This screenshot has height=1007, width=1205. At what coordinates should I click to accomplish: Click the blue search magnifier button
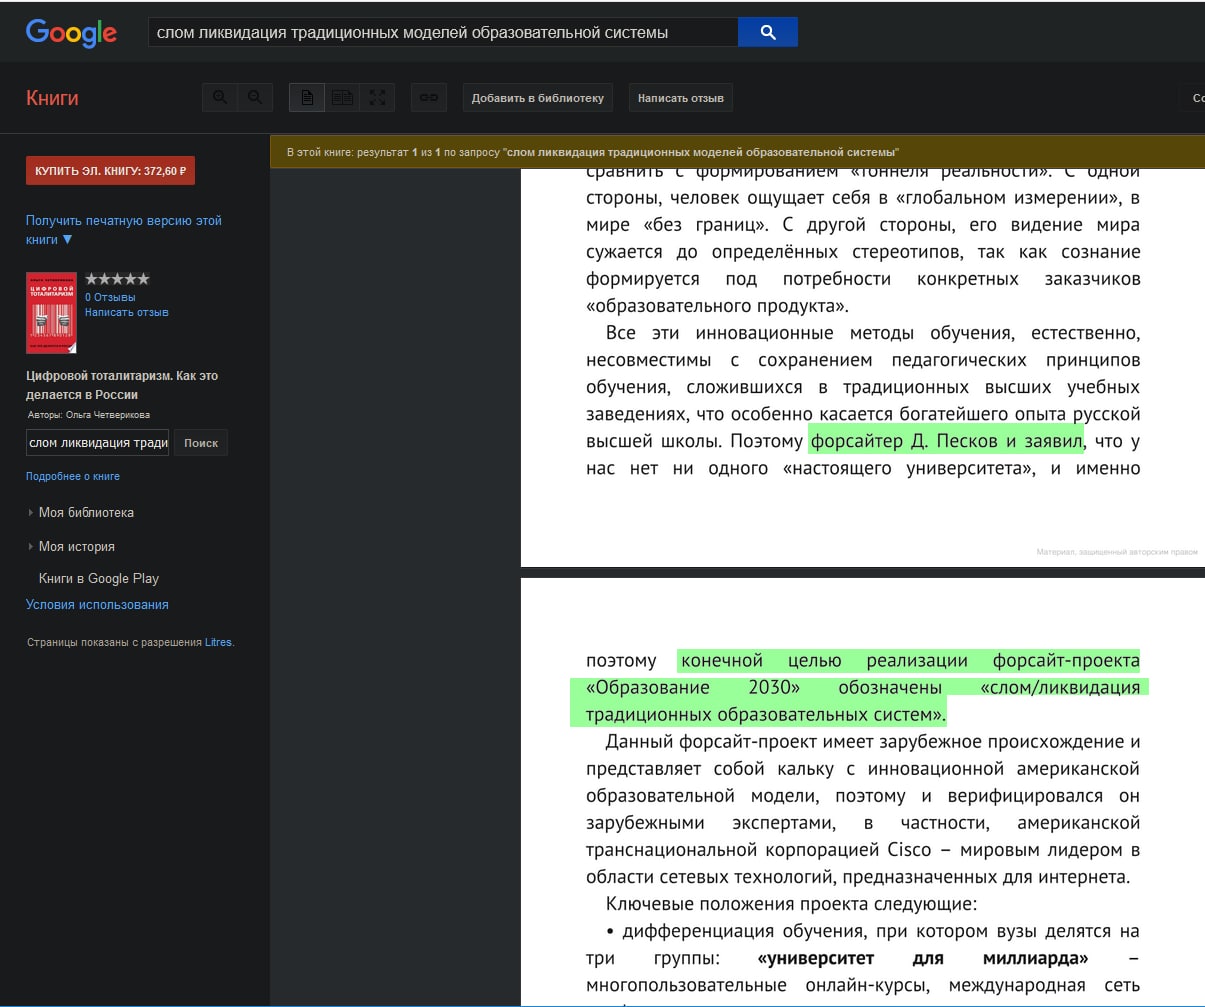767,32
